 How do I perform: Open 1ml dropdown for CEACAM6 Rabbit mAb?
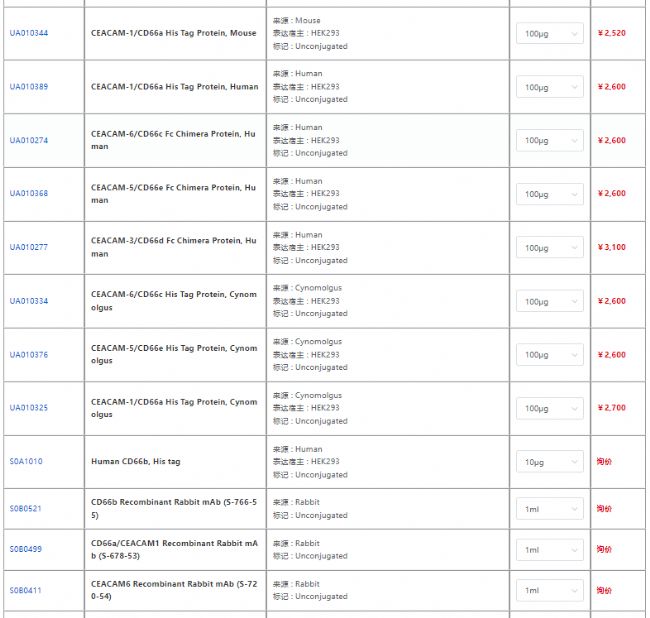tap(549, 590)
